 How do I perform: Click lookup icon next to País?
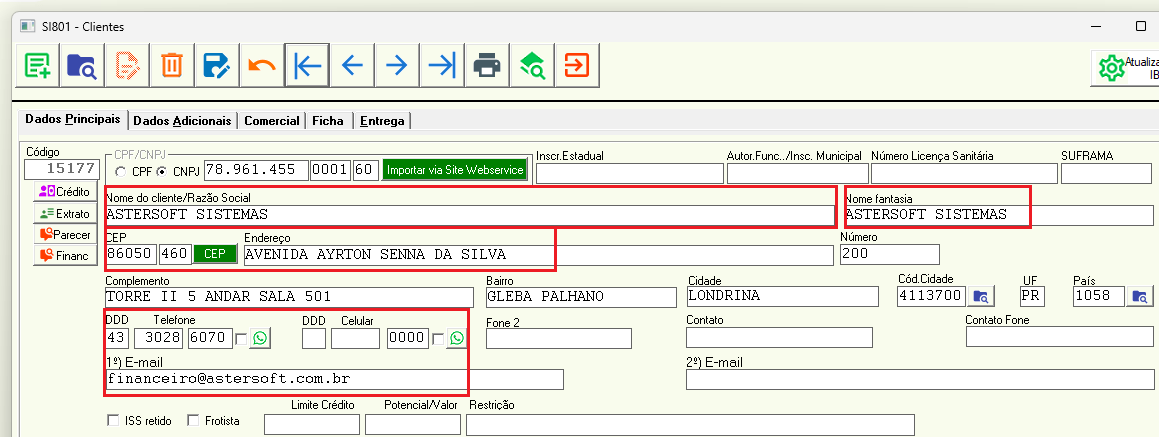[x=1141, y=297]
